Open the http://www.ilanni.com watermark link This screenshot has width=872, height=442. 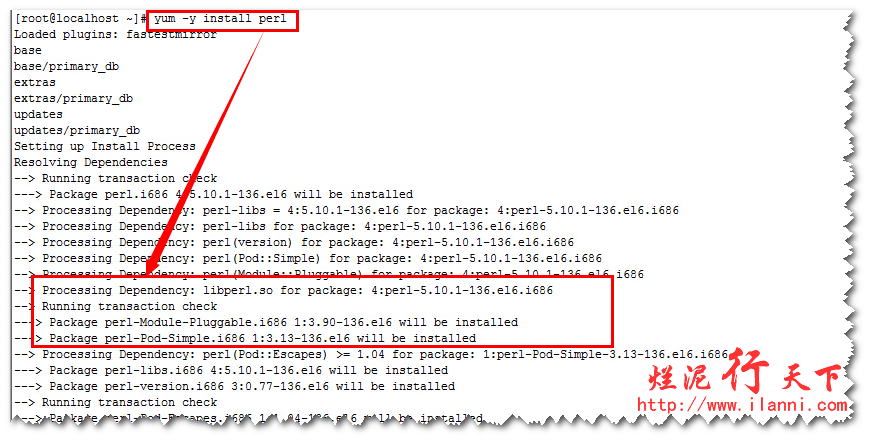pyautogui.click(x=742, y=405)
